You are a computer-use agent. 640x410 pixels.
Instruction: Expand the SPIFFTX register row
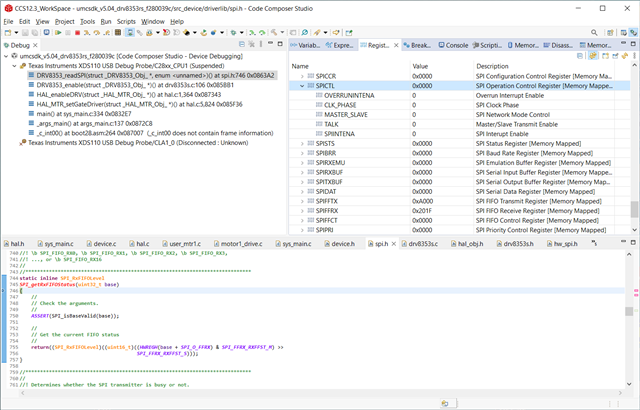302,201
